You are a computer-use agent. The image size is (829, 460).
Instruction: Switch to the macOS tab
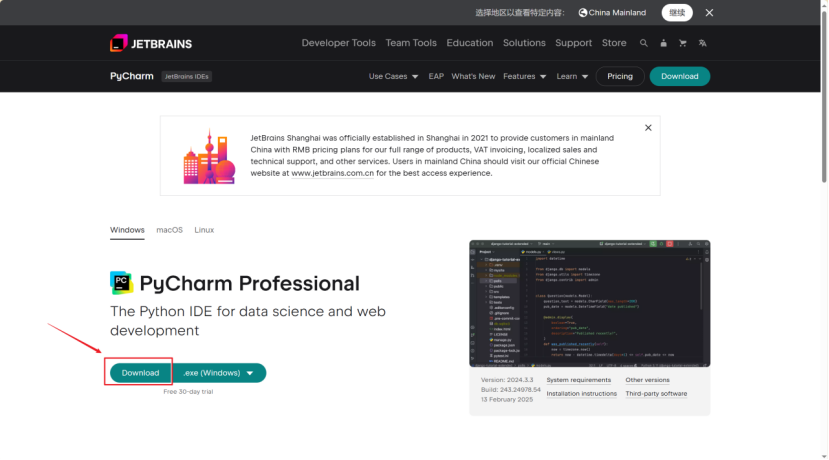coord(169,230)
